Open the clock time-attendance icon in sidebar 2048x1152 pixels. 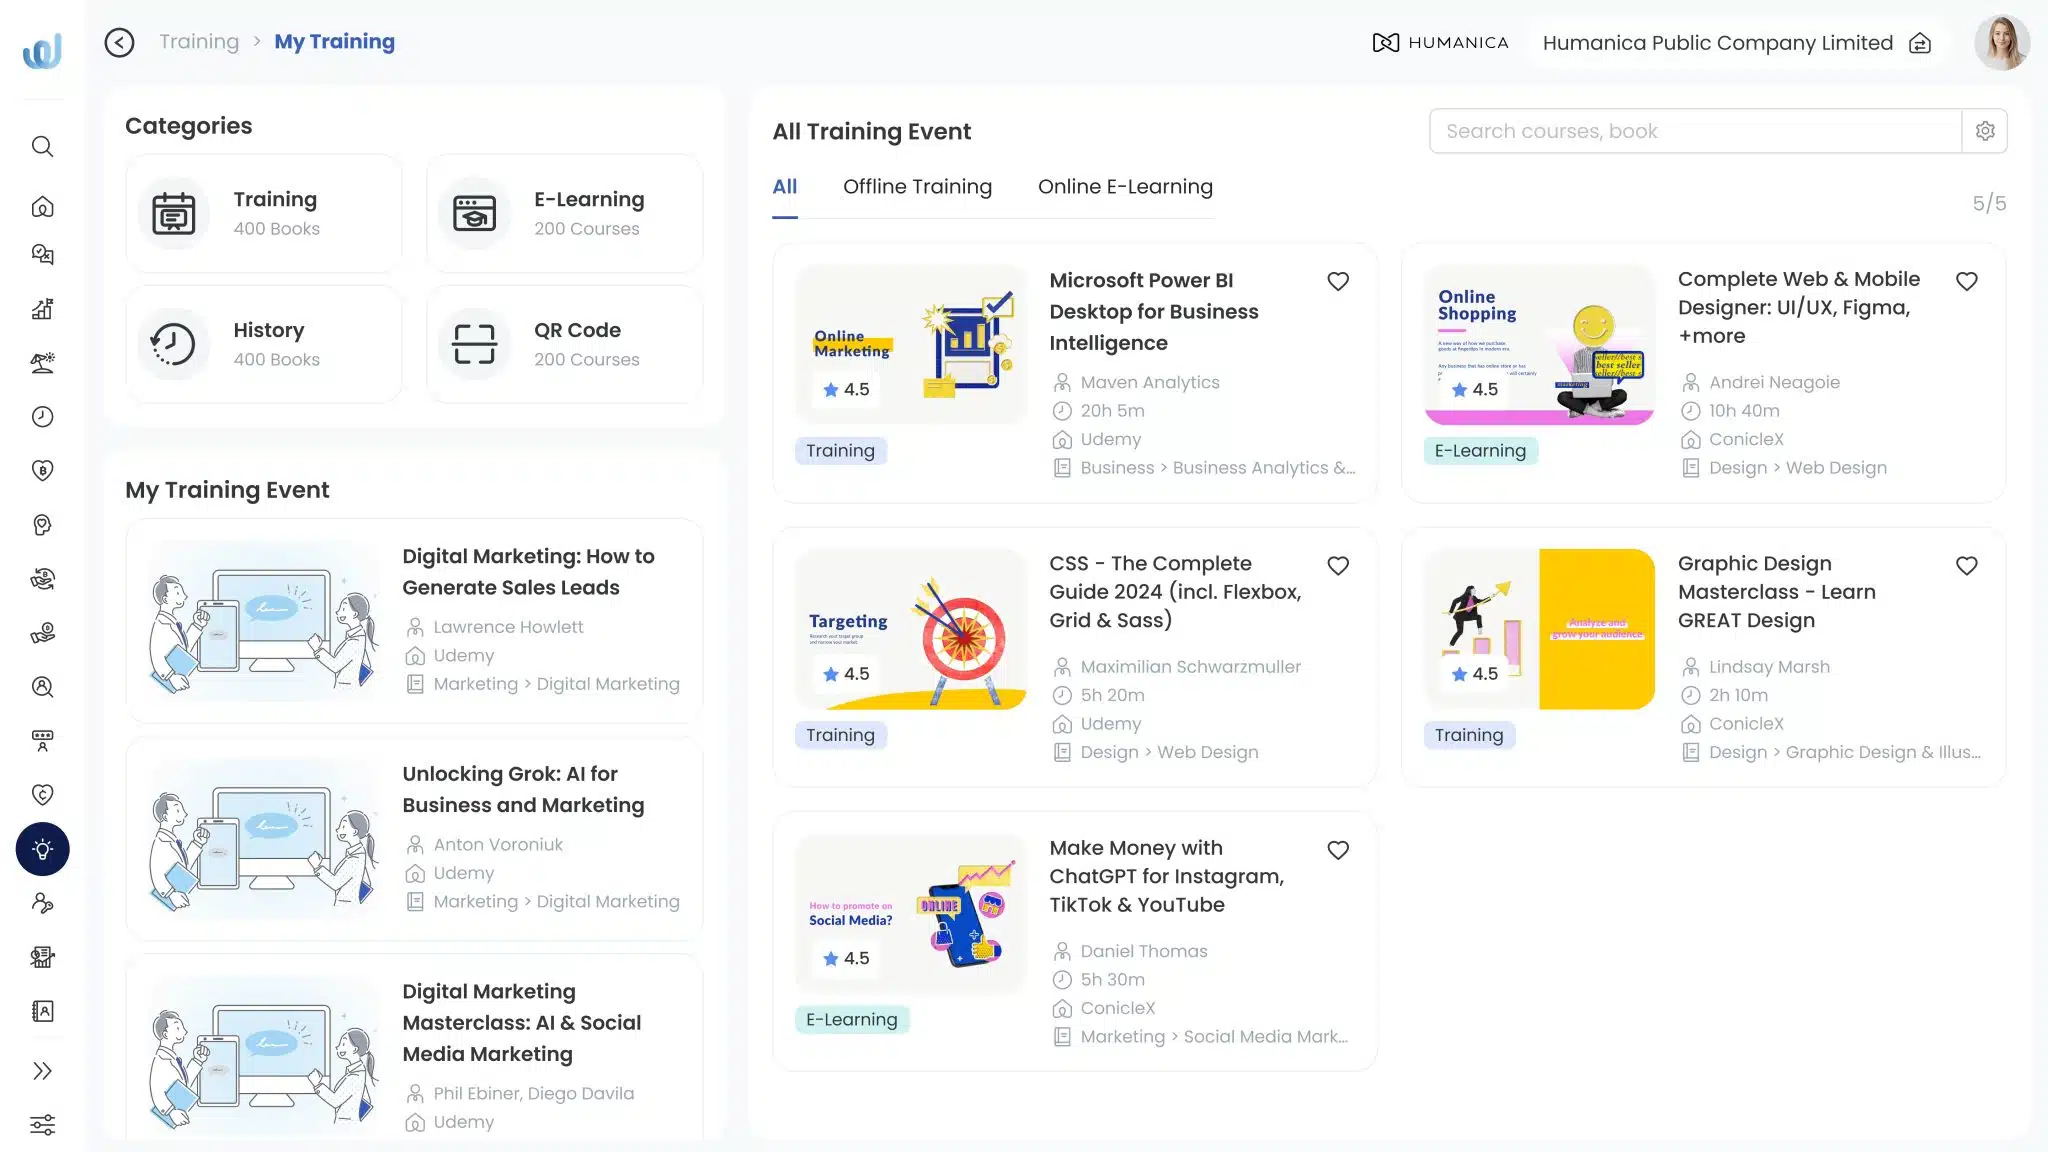click(42, 417)
